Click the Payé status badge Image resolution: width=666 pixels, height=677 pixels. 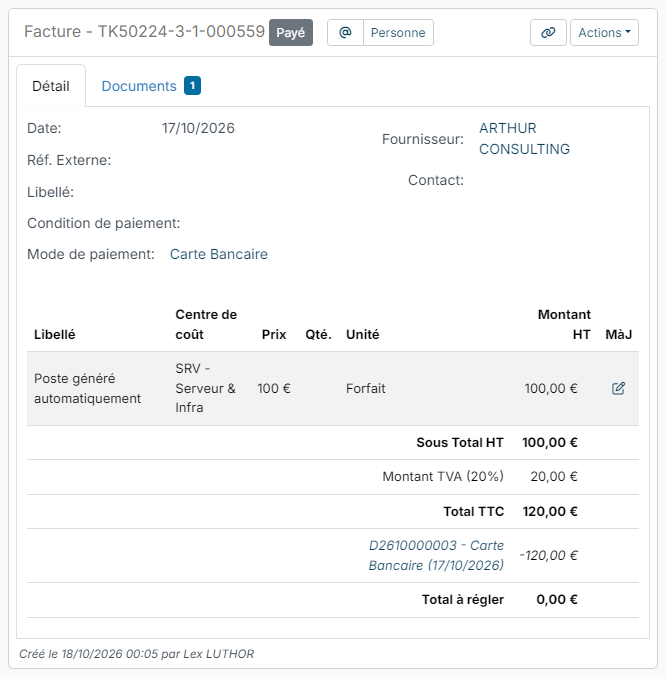(x=291, y=32)
